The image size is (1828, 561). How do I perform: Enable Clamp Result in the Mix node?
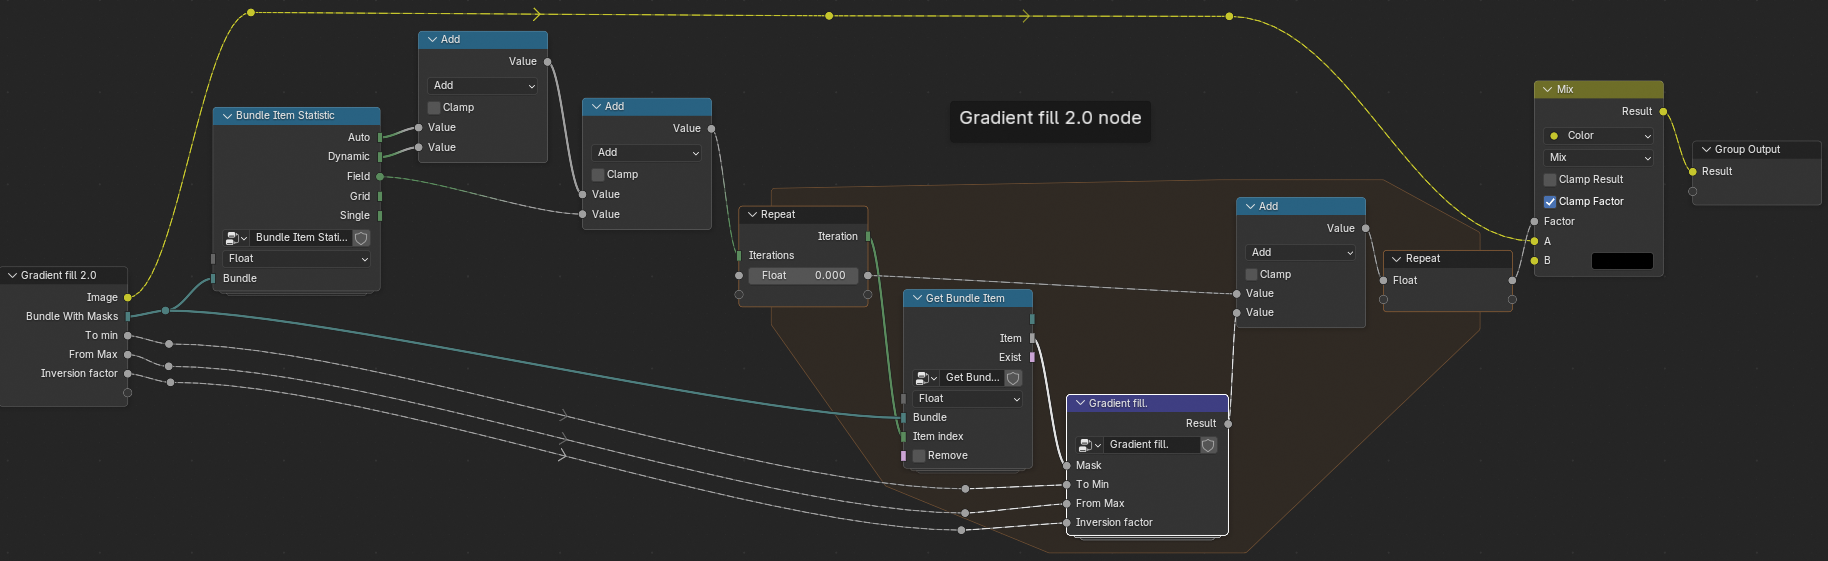(1550, 179)
